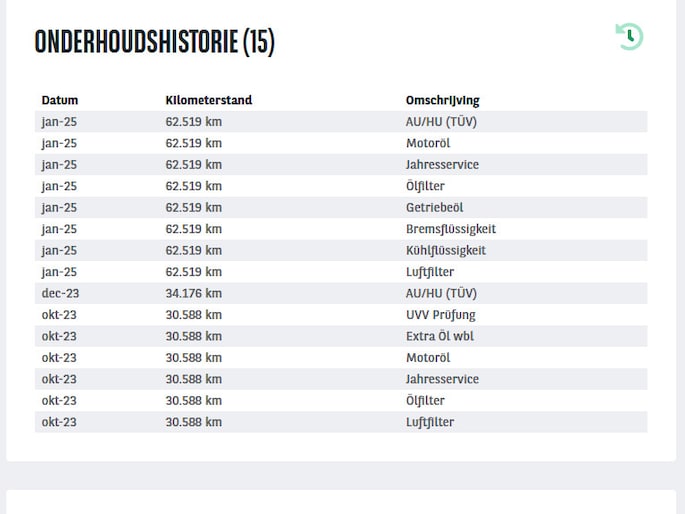Select the UVV Prüfung row
Viewport: 685px width, 514px height.
click(440, 315)
